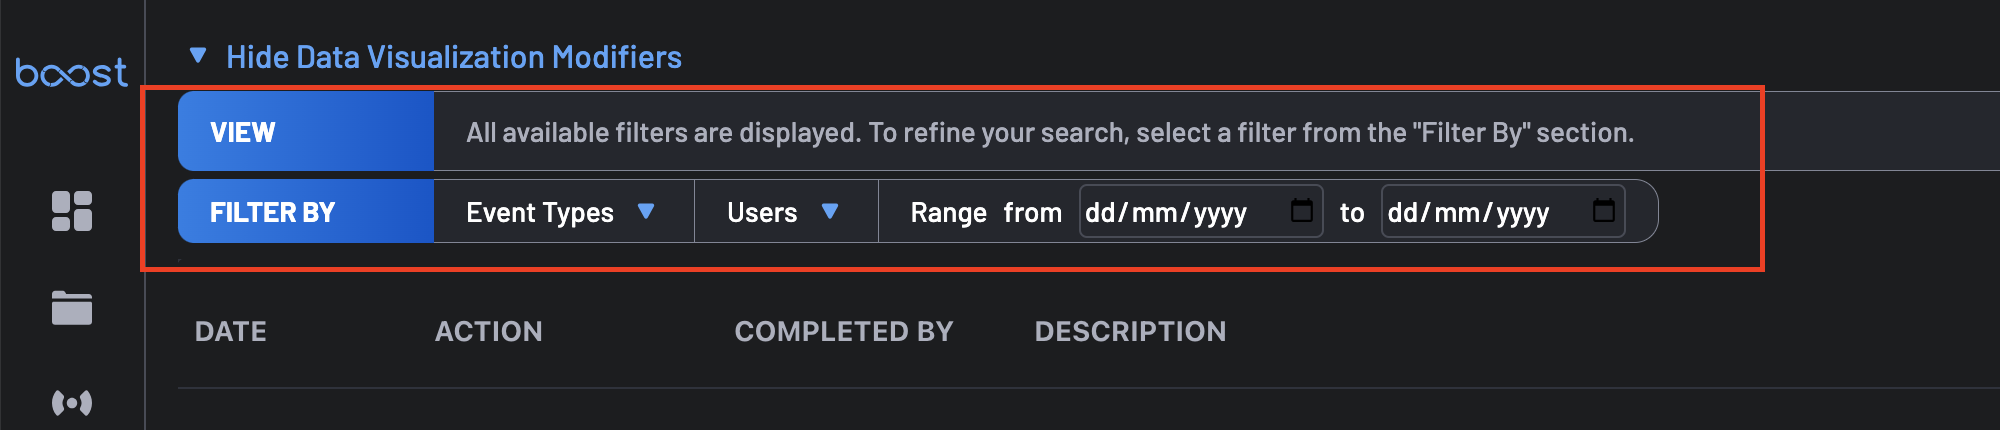Sort by the ACTION column header

click(x=489, y=332)
